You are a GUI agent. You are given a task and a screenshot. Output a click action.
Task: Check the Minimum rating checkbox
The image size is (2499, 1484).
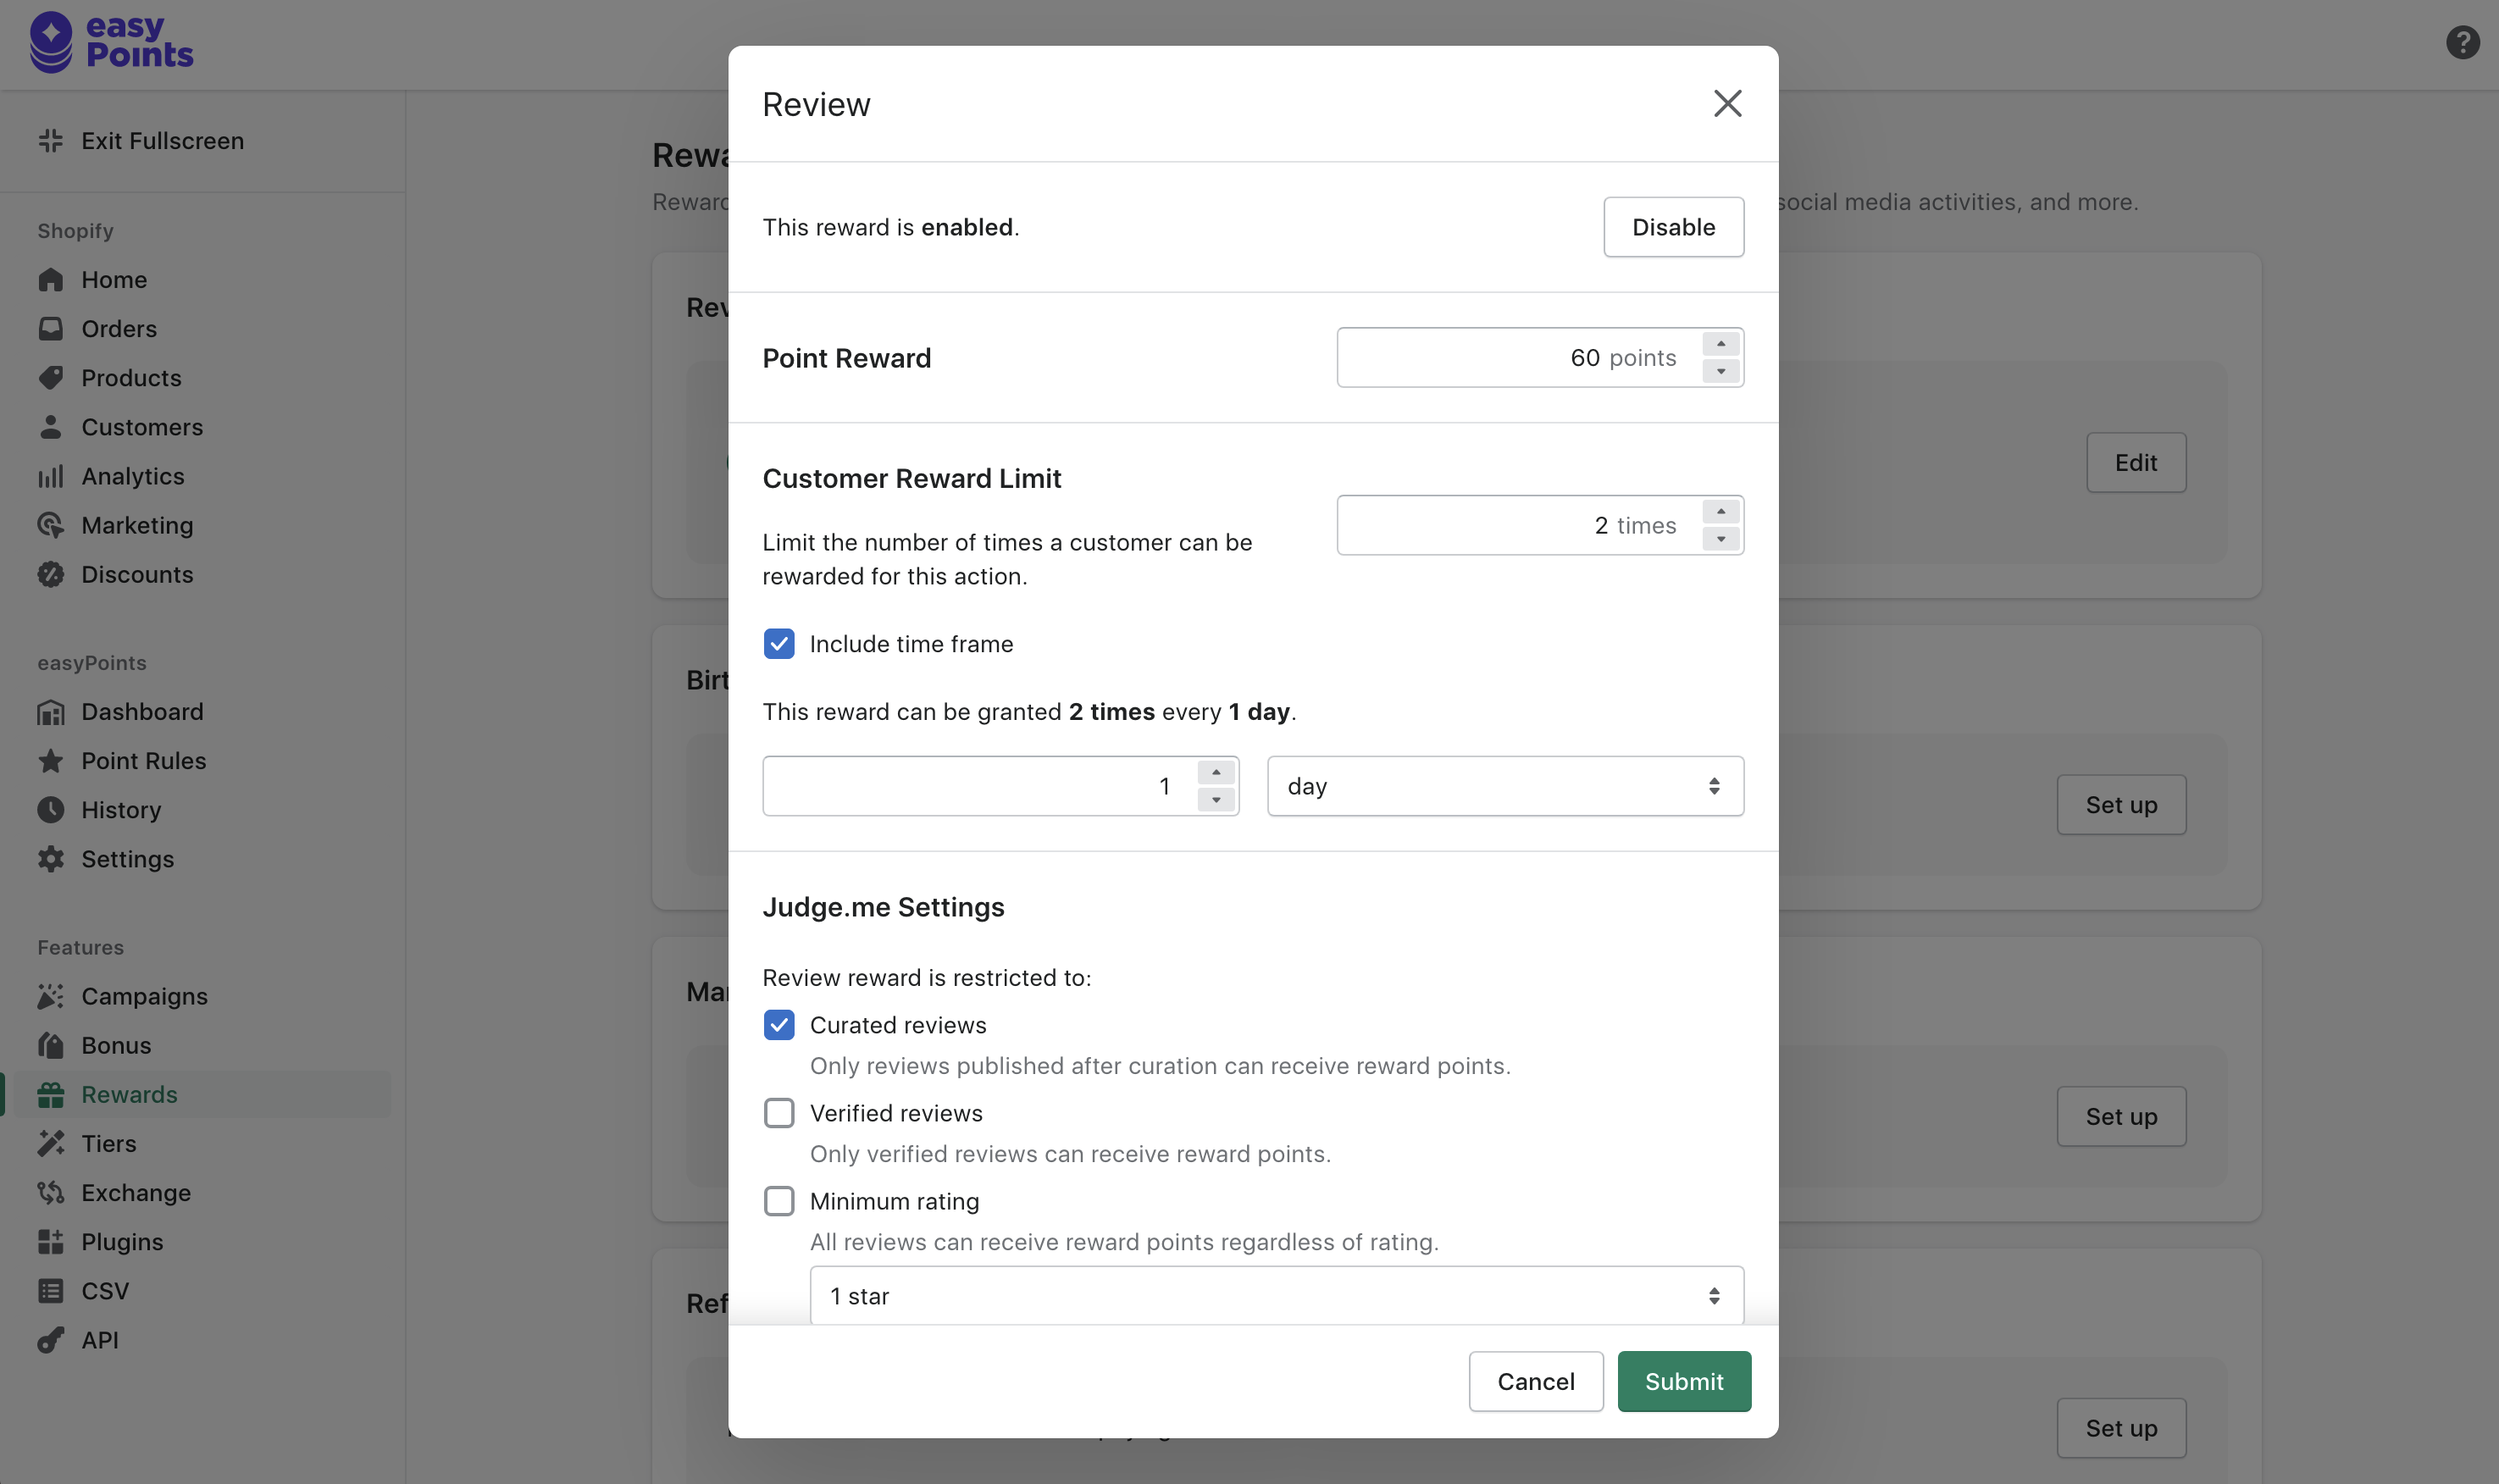(779, 1201)
